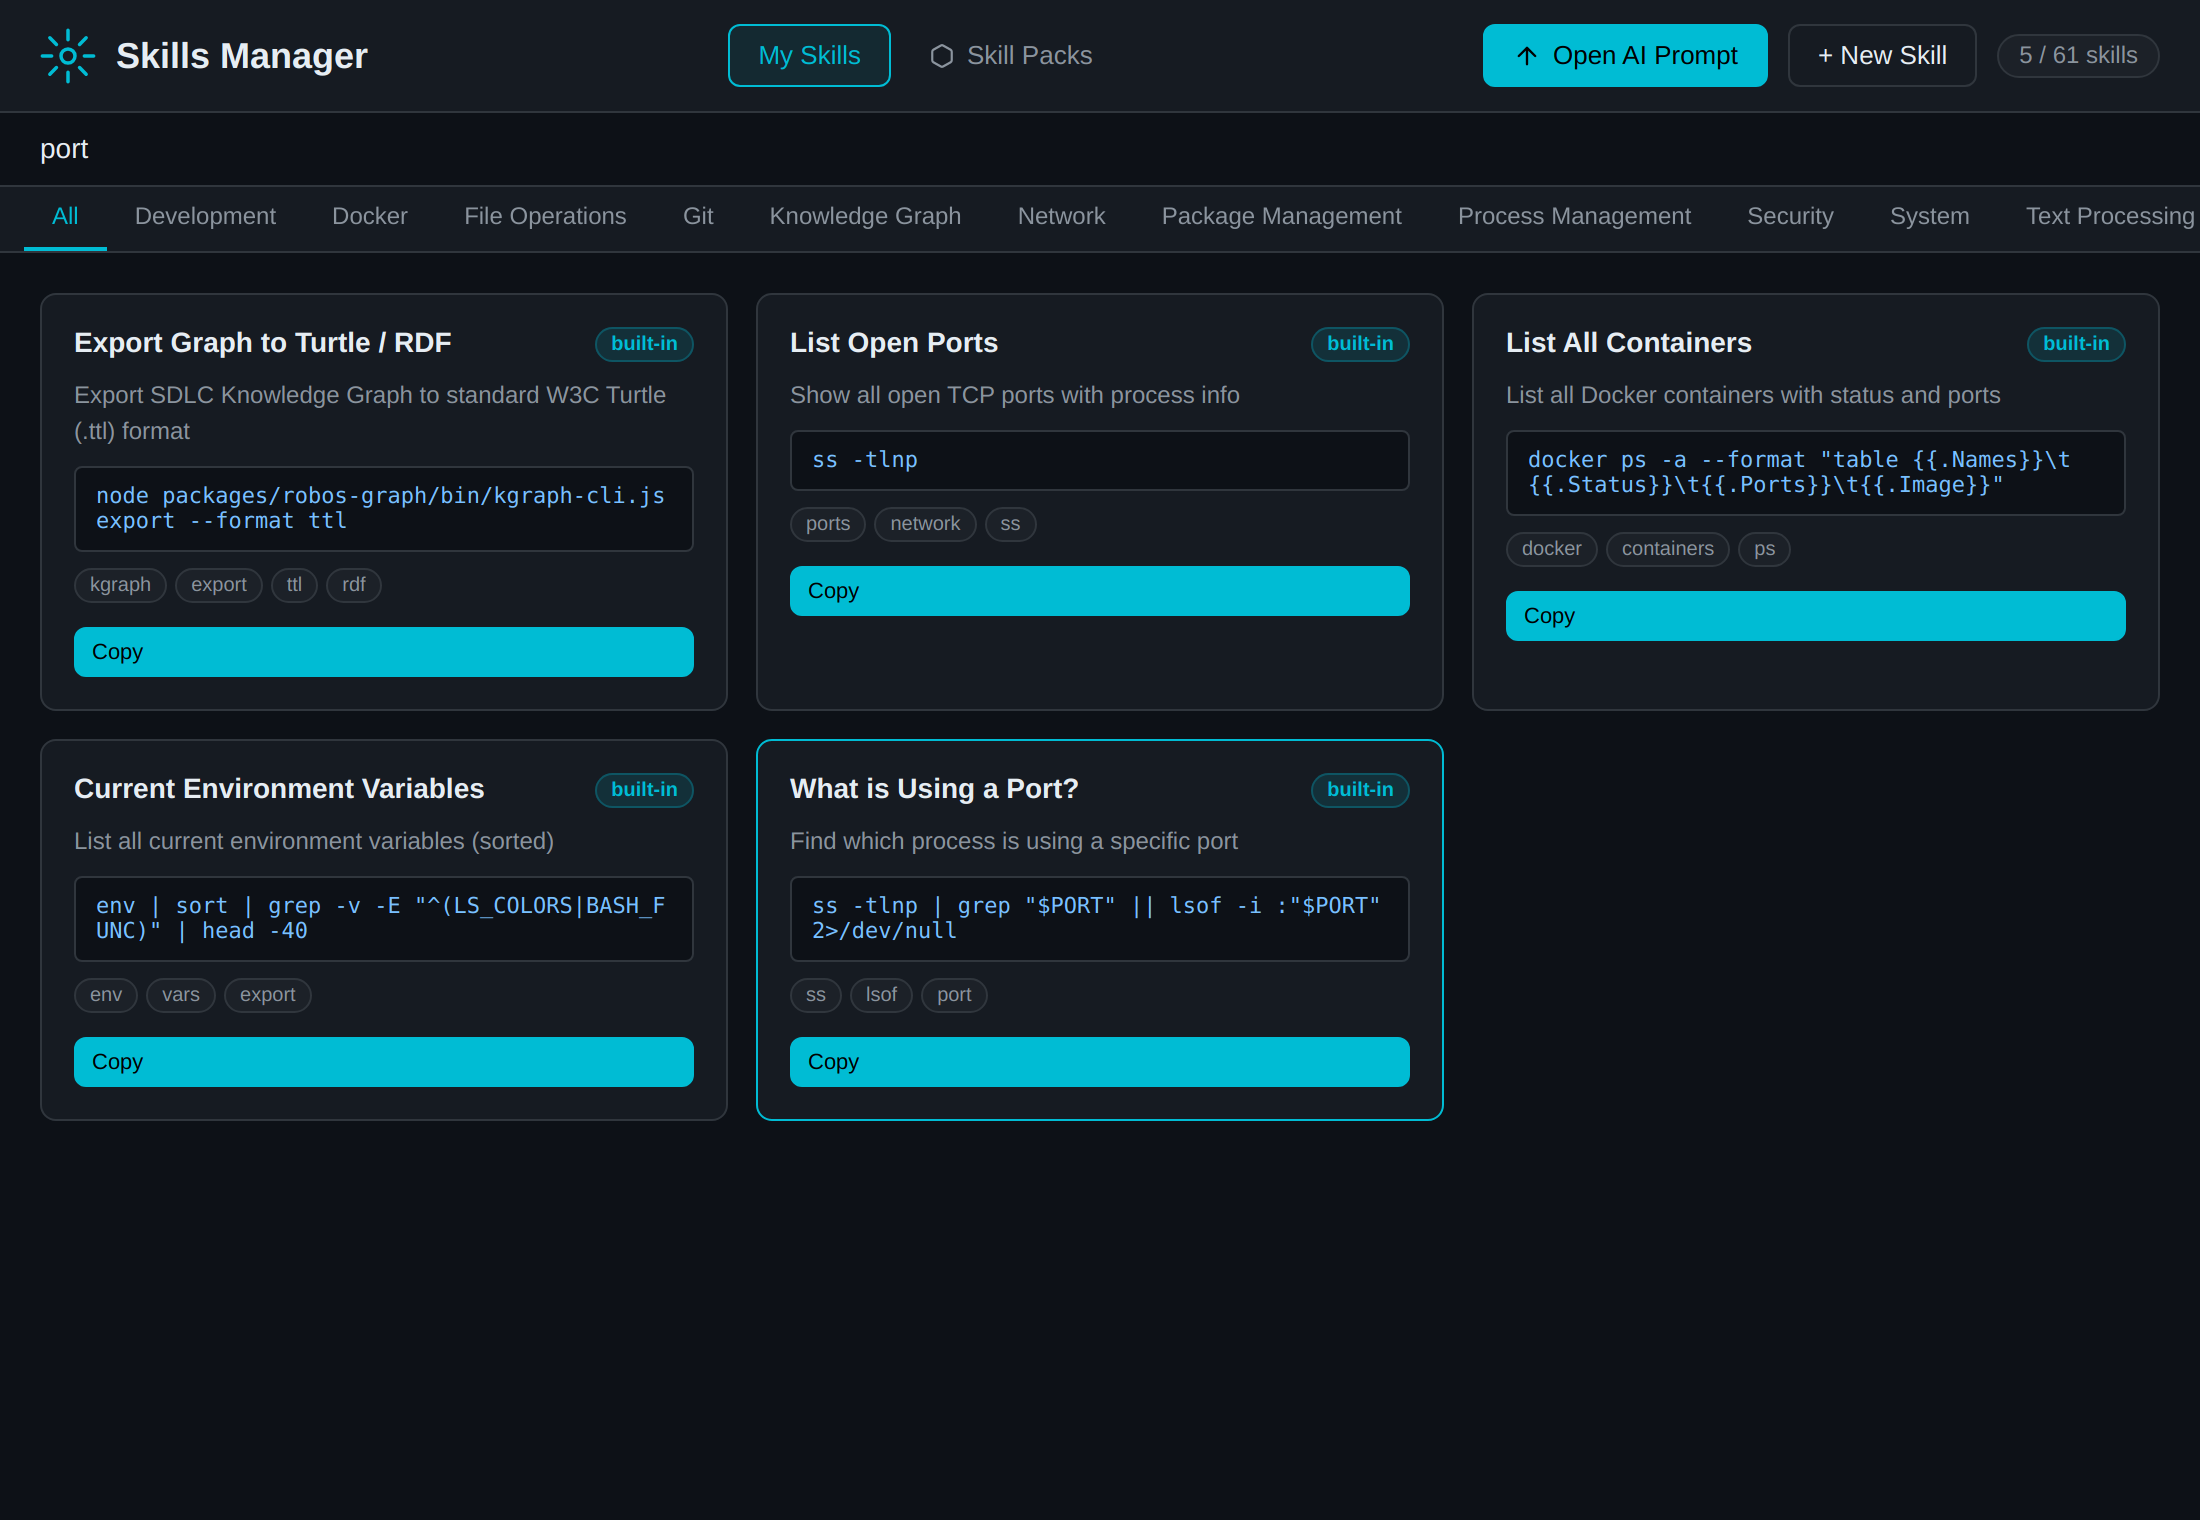Copy the List Open Ports command
2200x1520 pixels.
tap(1100, 591)
